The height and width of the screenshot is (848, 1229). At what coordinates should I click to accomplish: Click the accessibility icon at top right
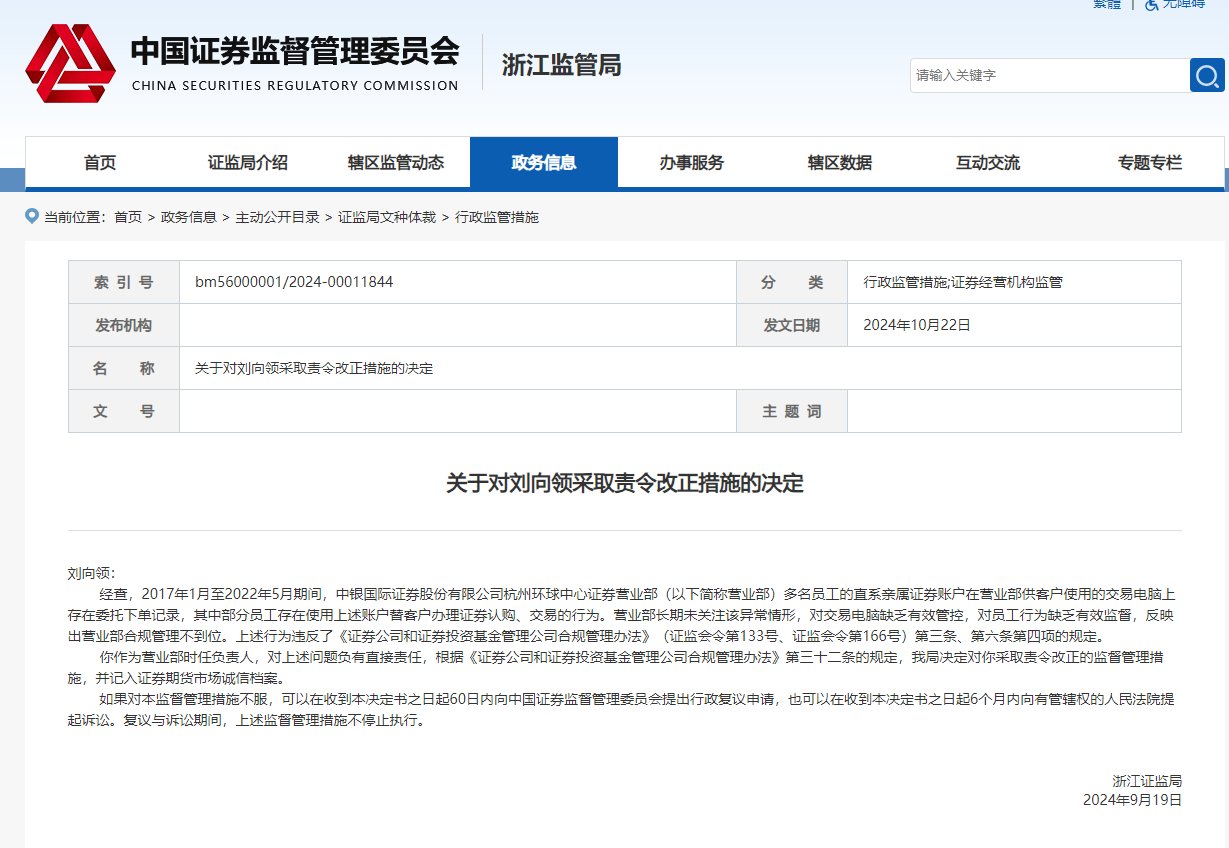click(x=1151, y=5)
